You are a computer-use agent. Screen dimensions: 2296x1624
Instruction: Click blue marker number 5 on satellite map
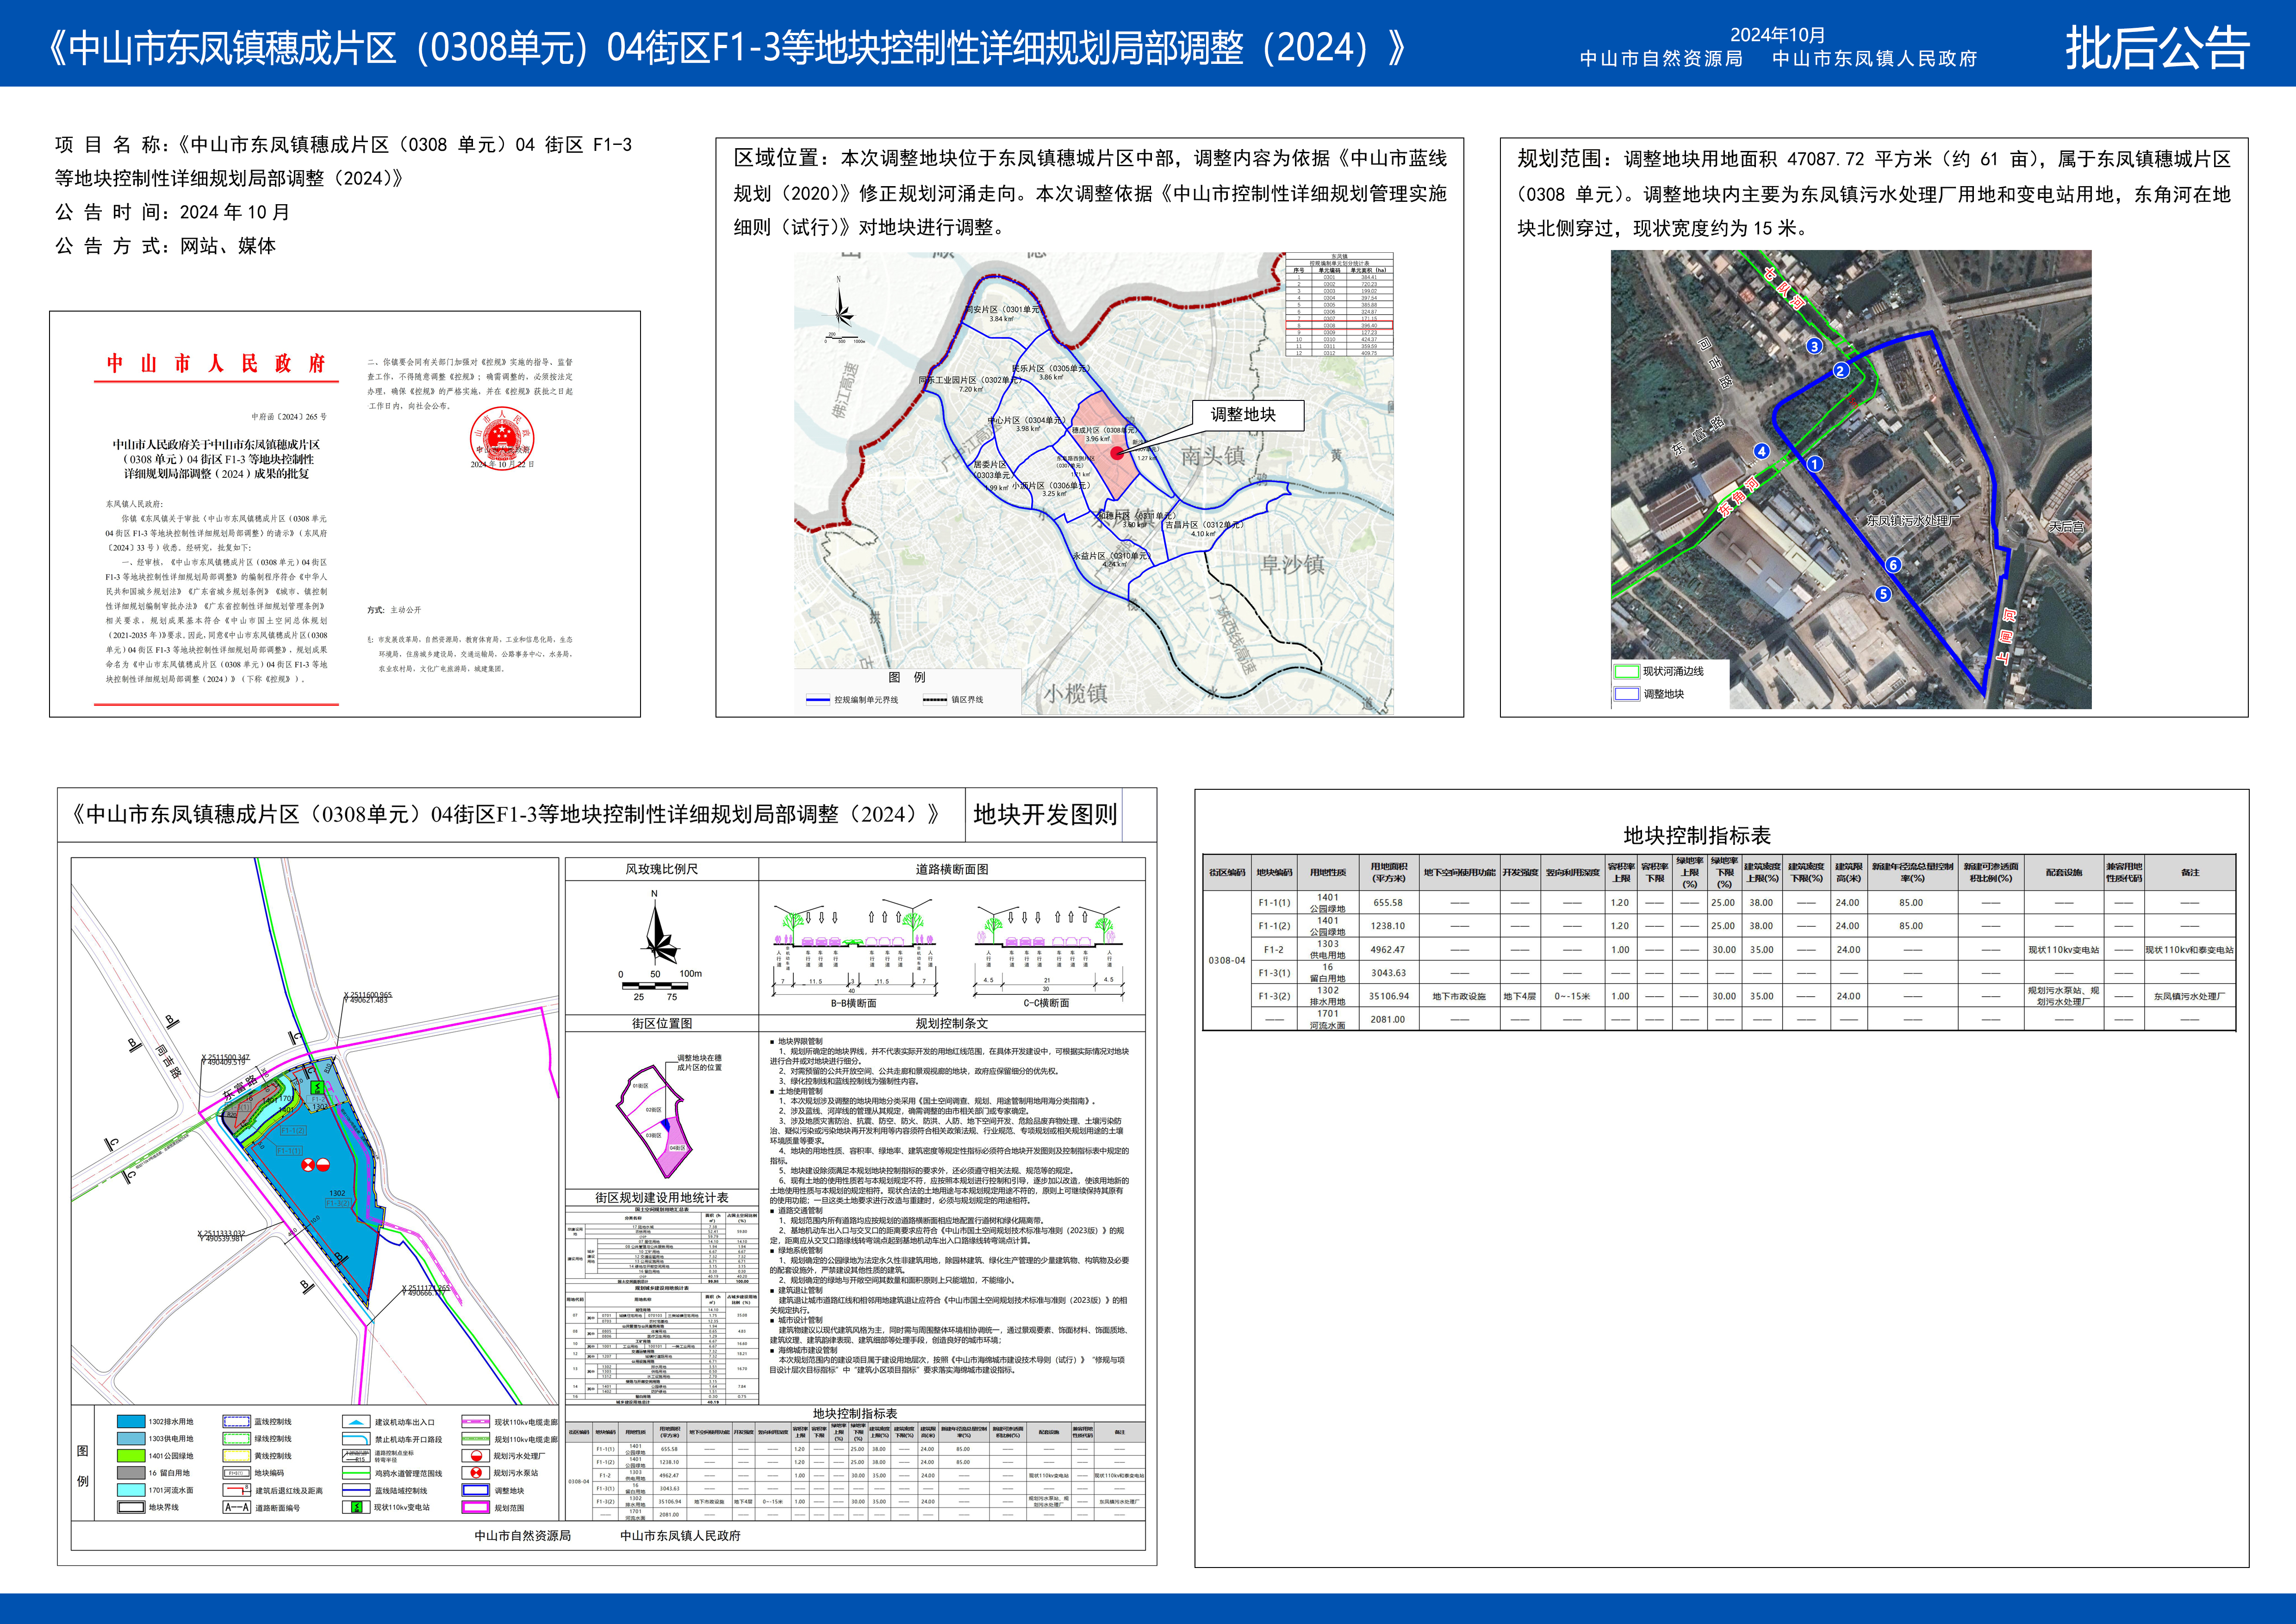click(1883, 594)
